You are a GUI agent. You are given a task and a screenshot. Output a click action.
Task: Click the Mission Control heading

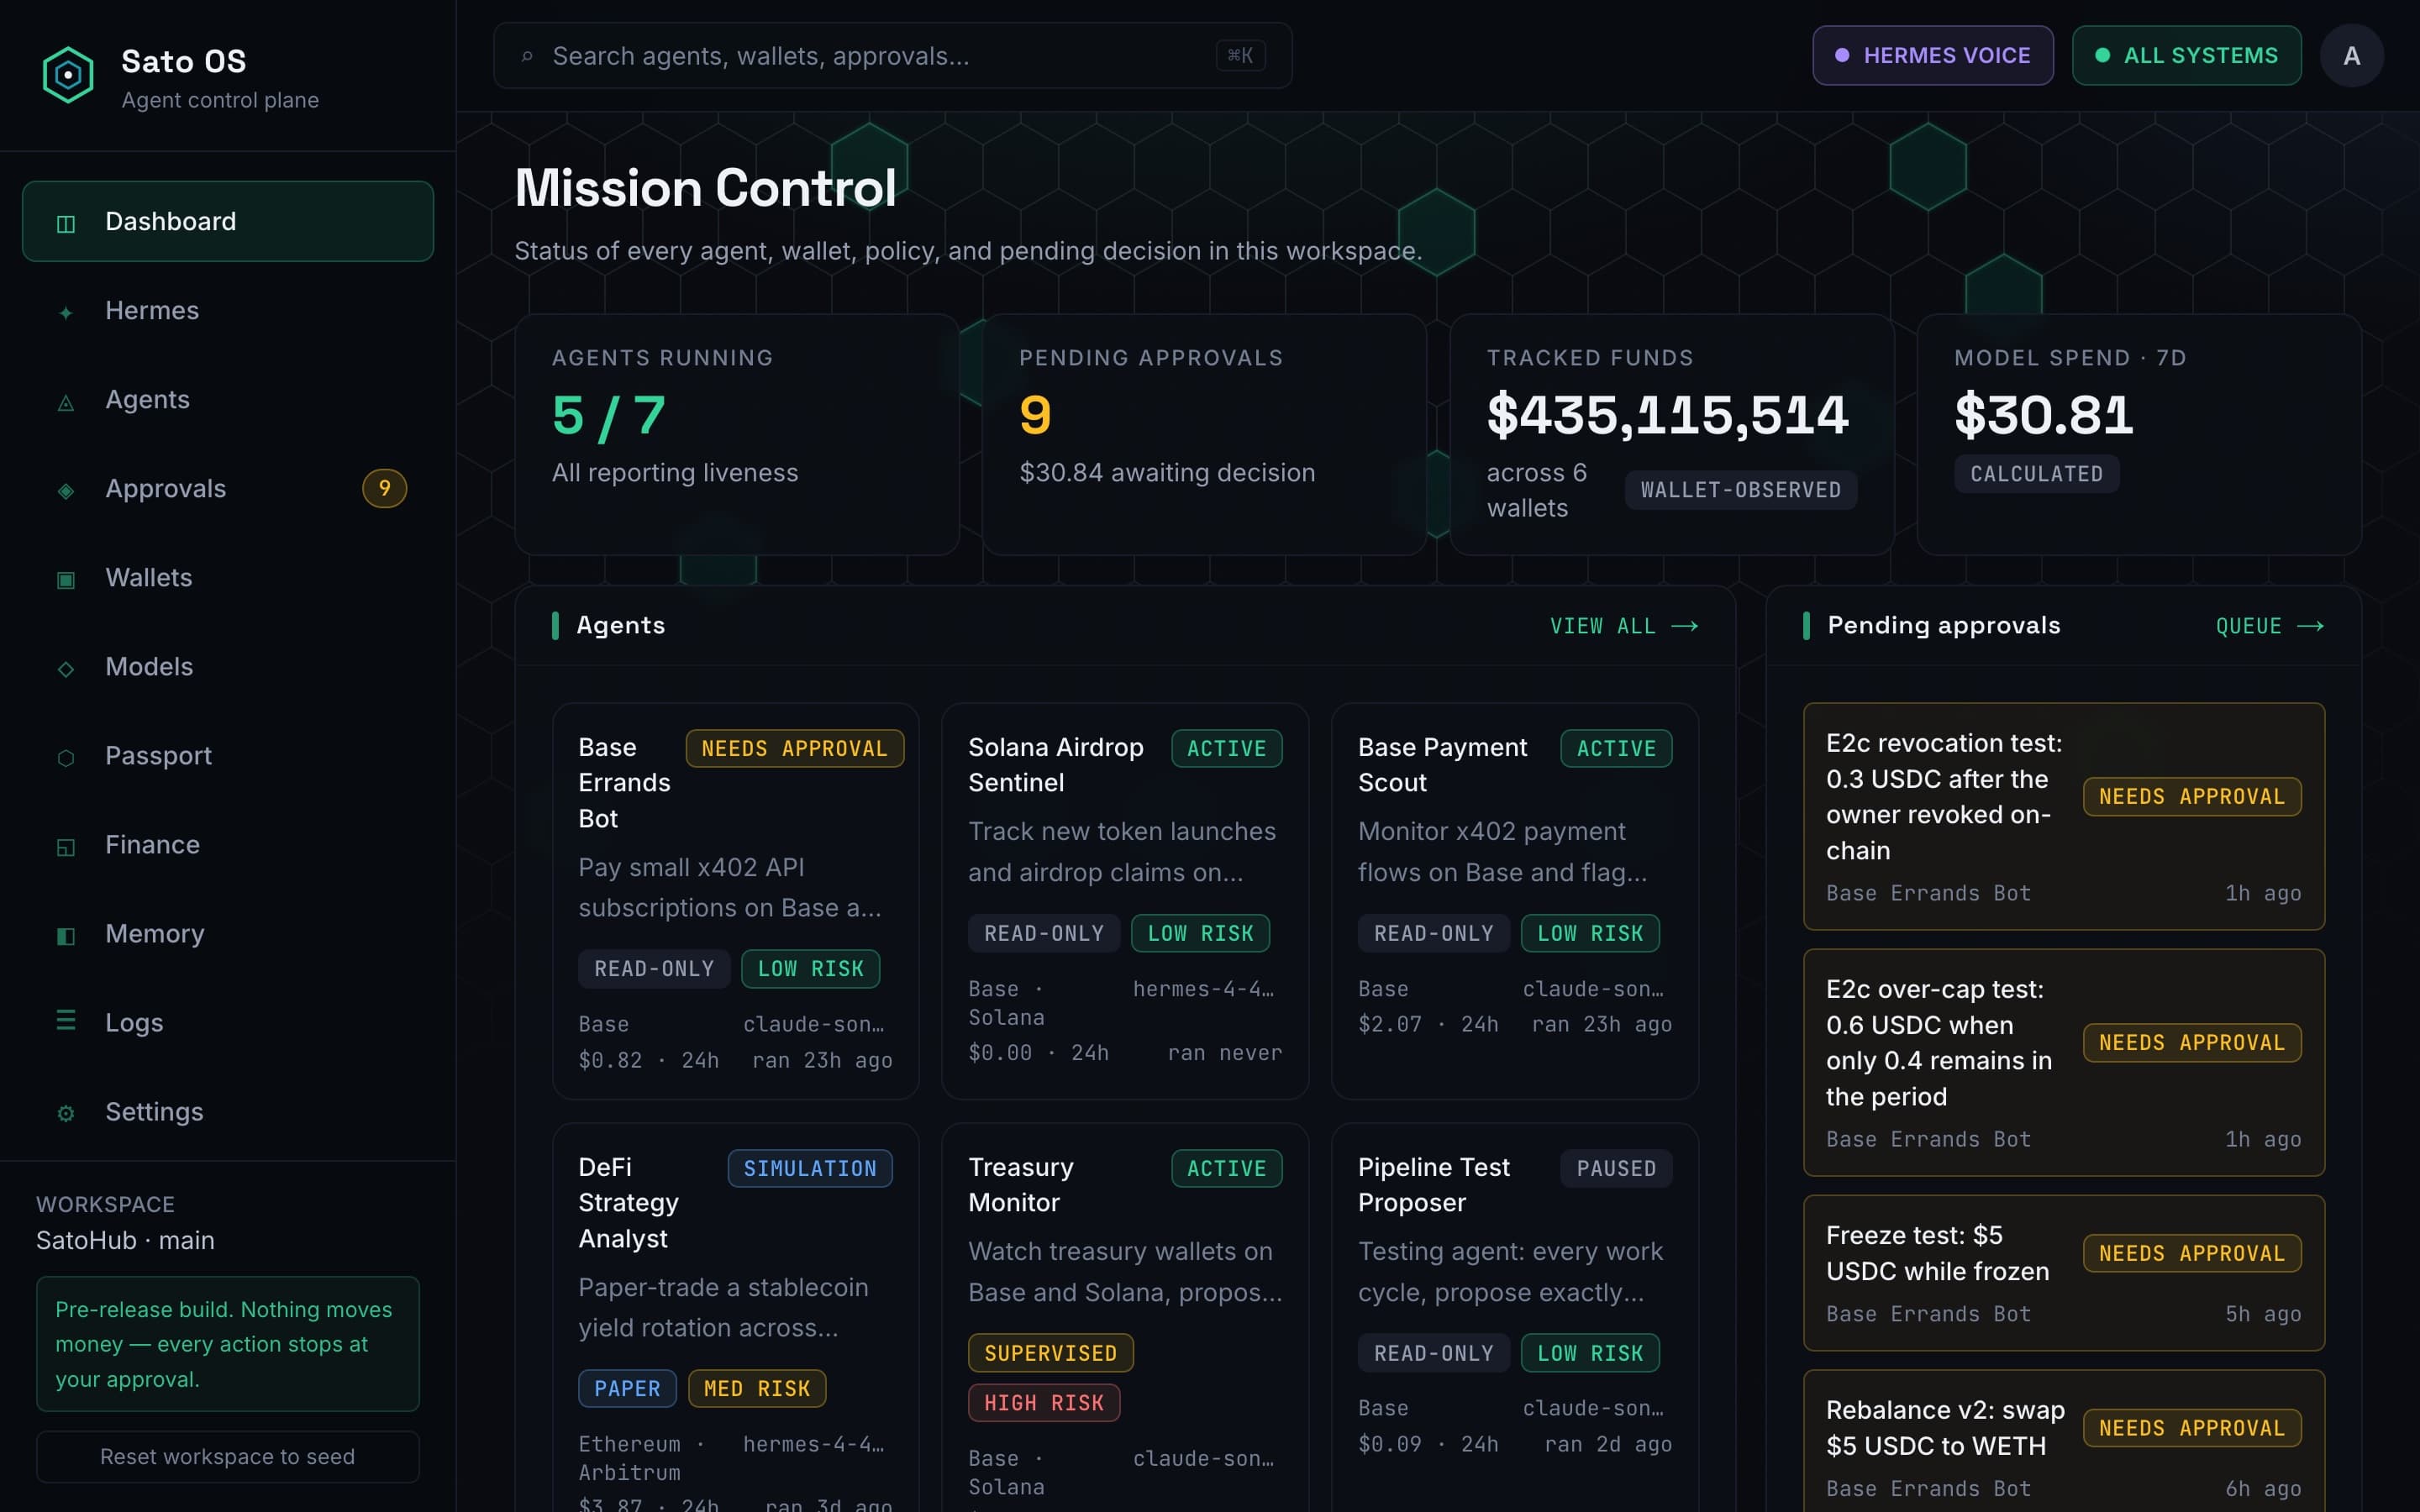(705, 188)
